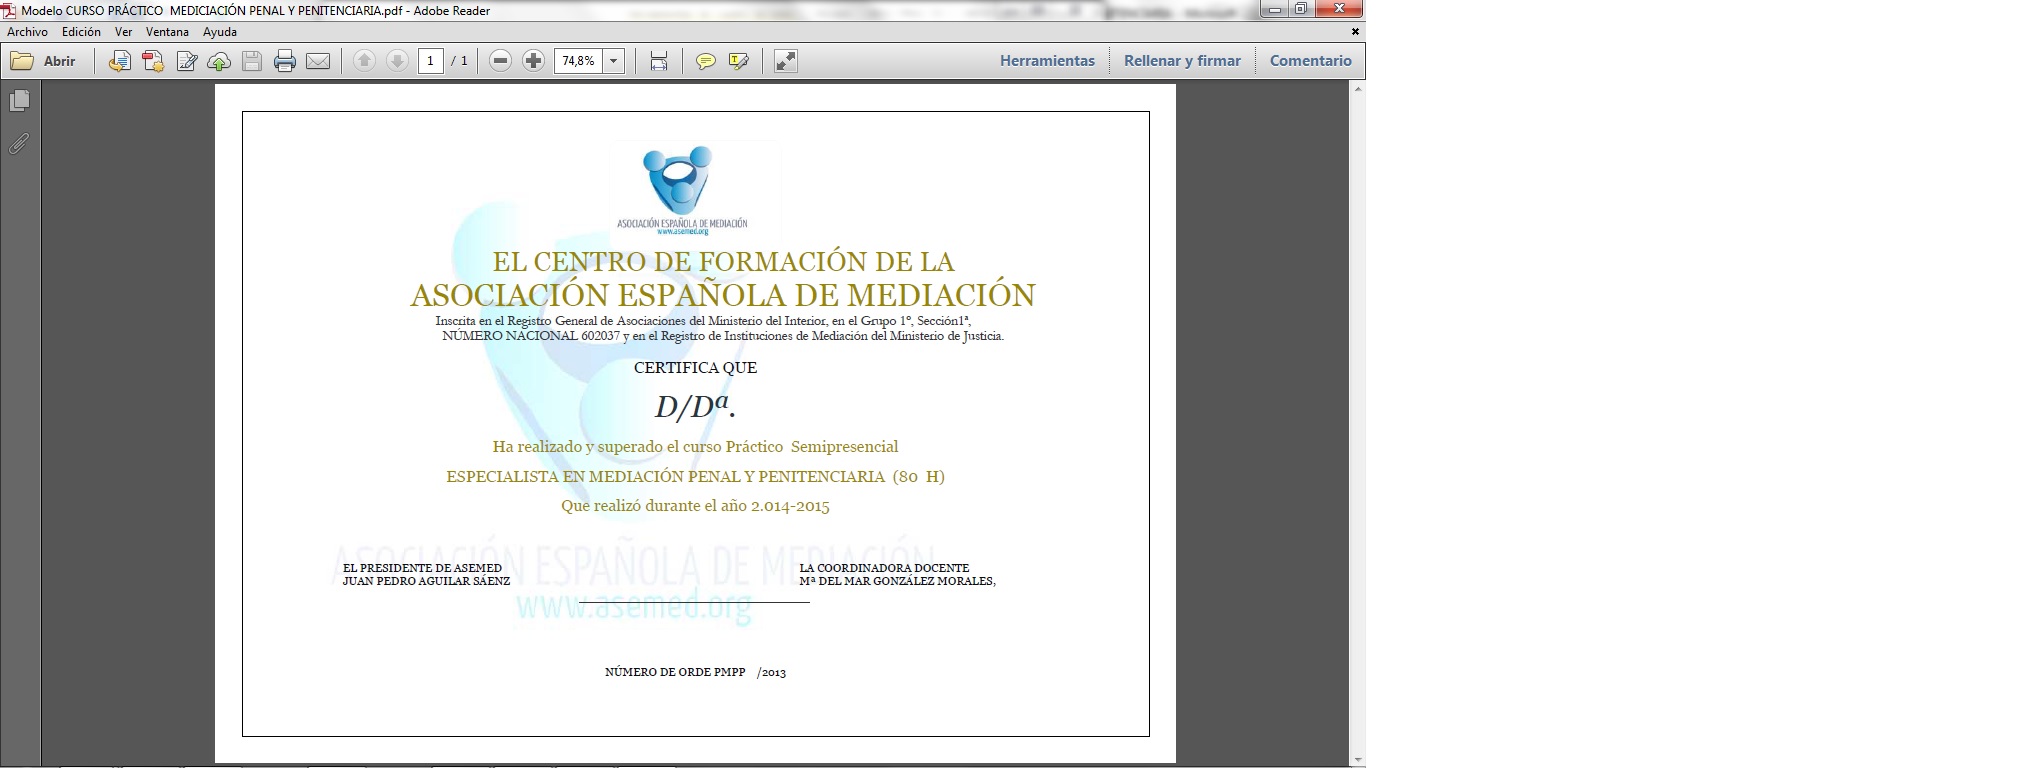Open the Archivo menu
The height and width of the screenshot is (768, 2018).
(27, 32)
